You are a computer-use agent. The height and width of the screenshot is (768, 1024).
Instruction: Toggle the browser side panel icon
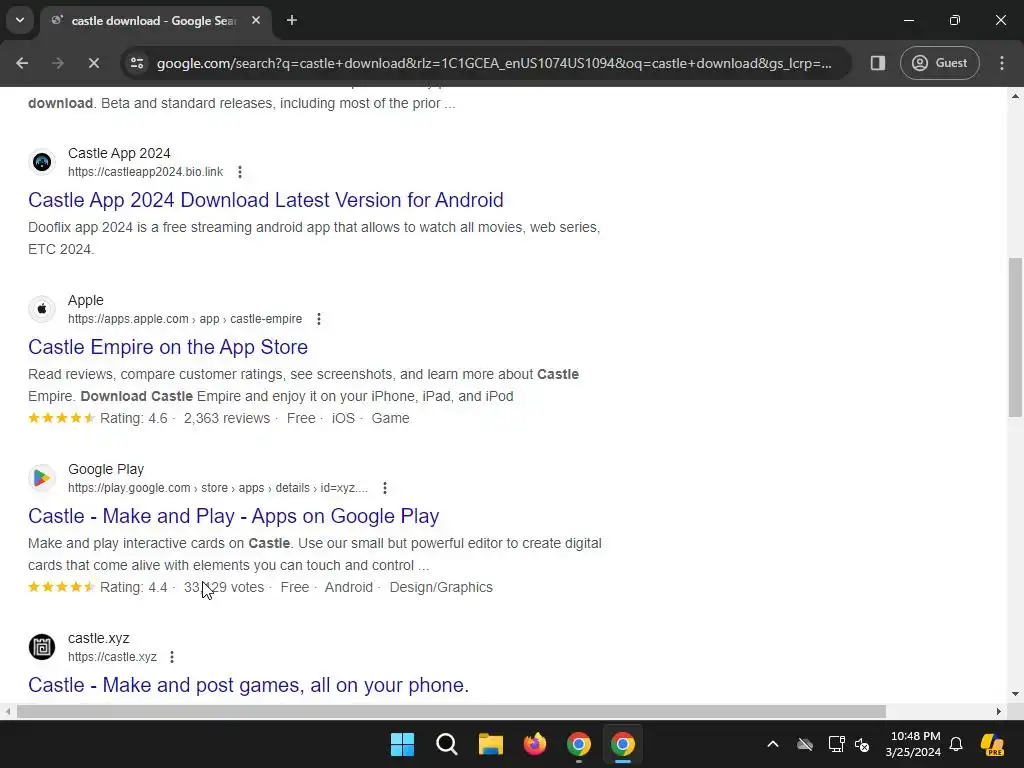pyautogui.click(x=878, y=63)
